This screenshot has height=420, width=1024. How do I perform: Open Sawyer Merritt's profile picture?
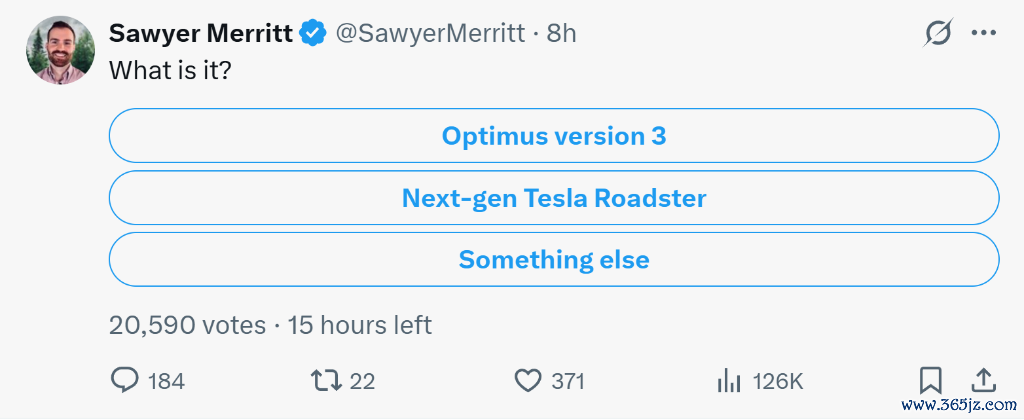(60, 50)
